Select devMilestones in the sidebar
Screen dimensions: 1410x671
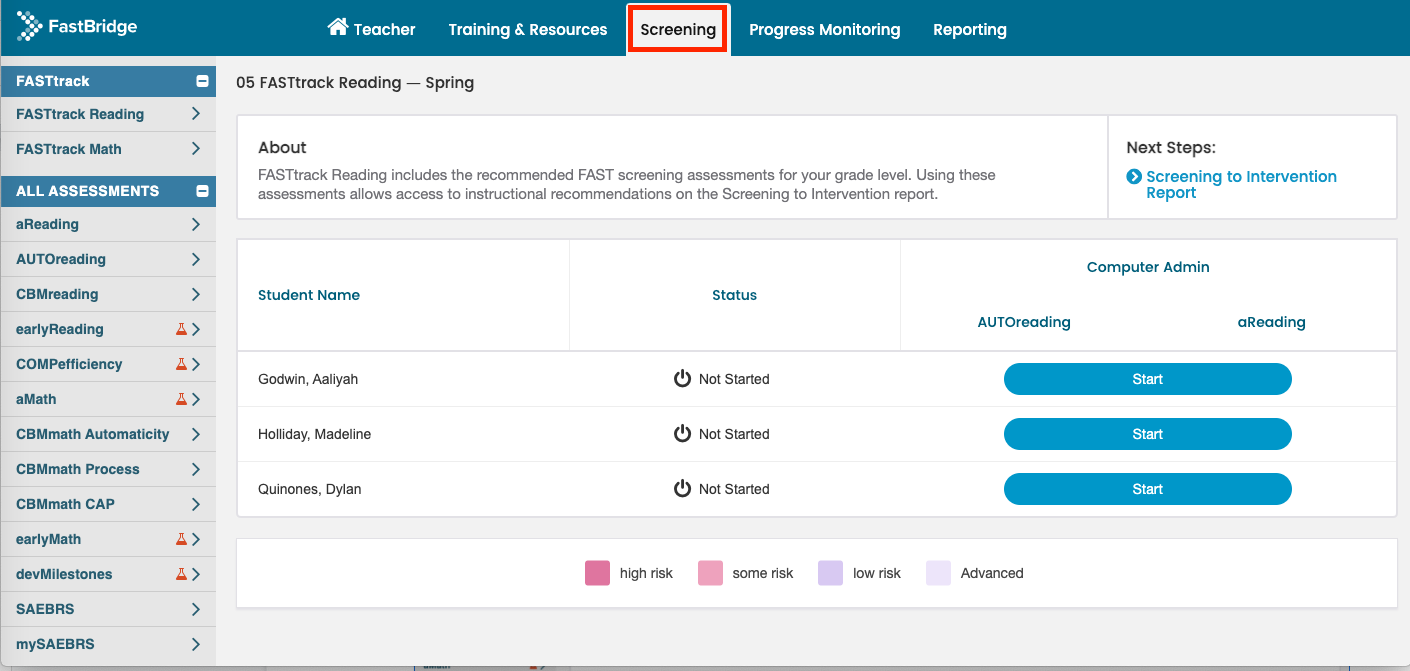(x=64, y=574)
